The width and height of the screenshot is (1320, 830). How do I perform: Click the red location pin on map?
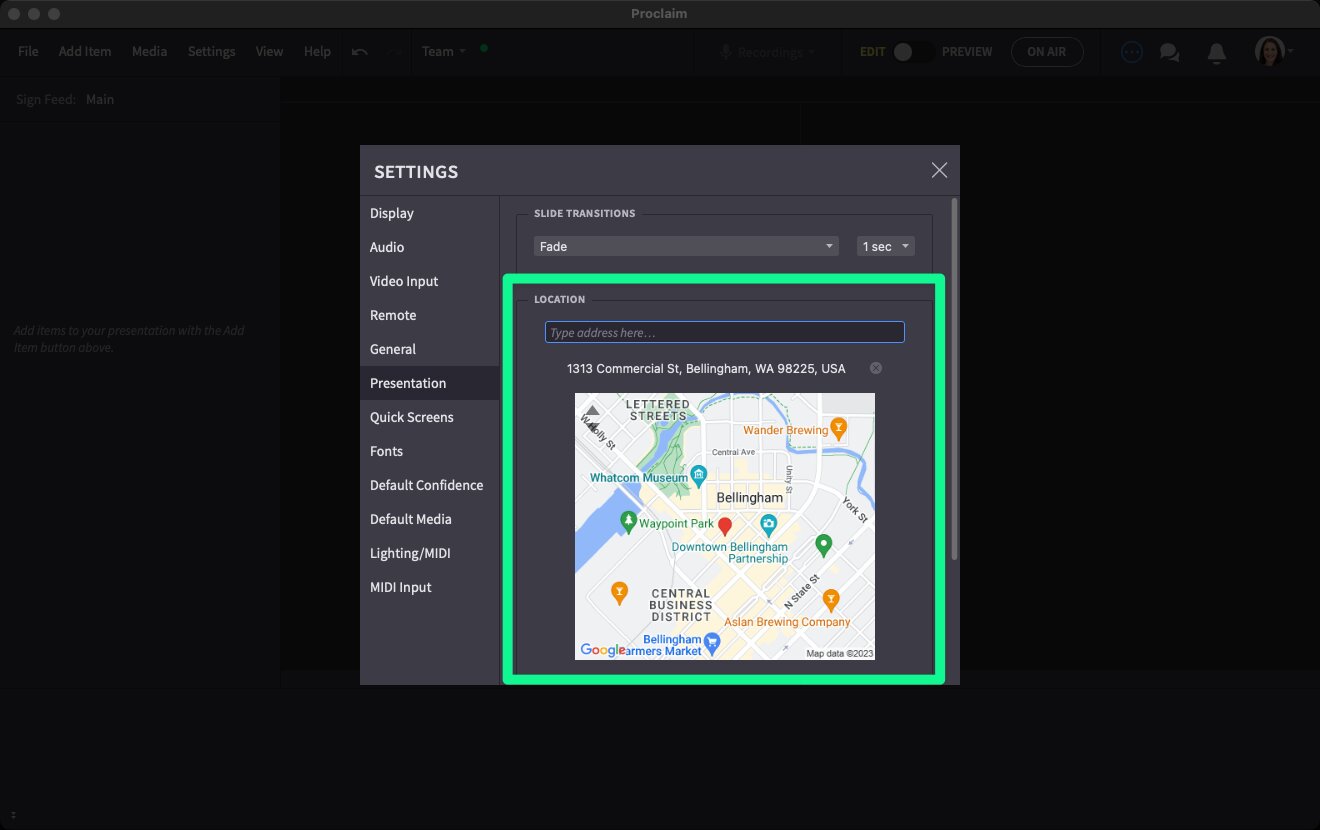point(726,526)
